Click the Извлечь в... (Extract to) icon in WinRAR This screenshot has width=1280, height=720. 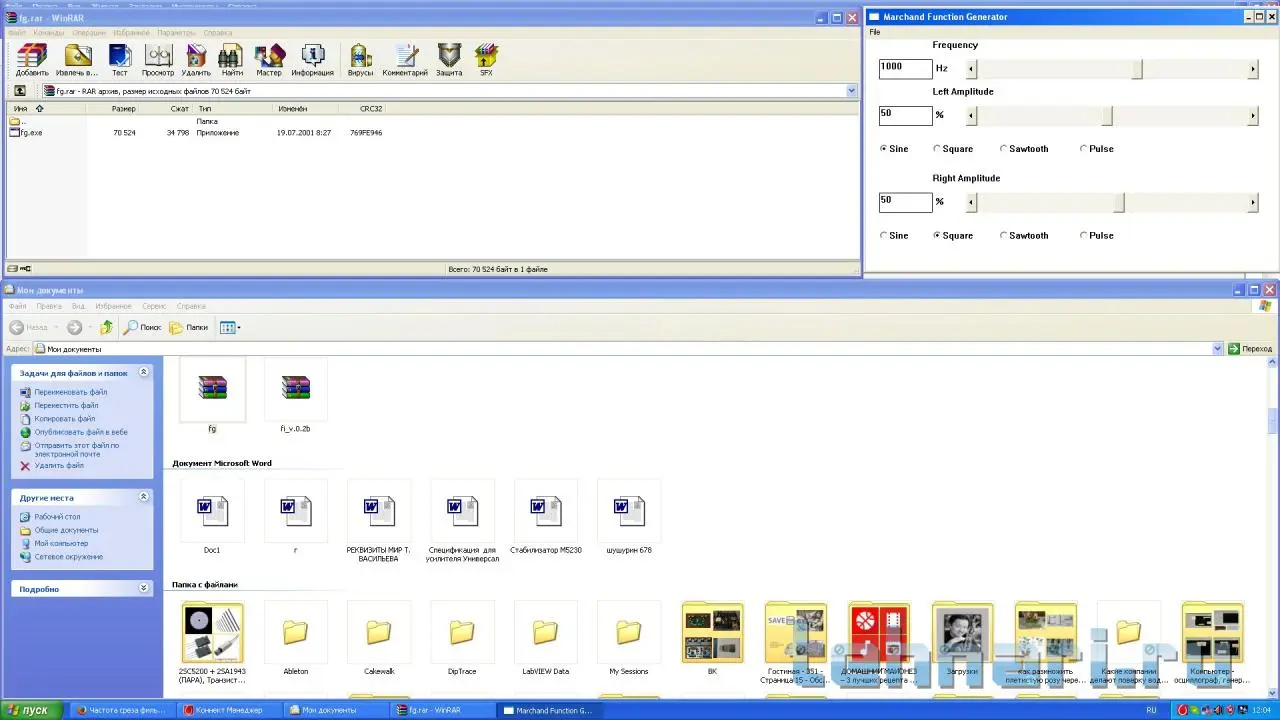point(76,60)
